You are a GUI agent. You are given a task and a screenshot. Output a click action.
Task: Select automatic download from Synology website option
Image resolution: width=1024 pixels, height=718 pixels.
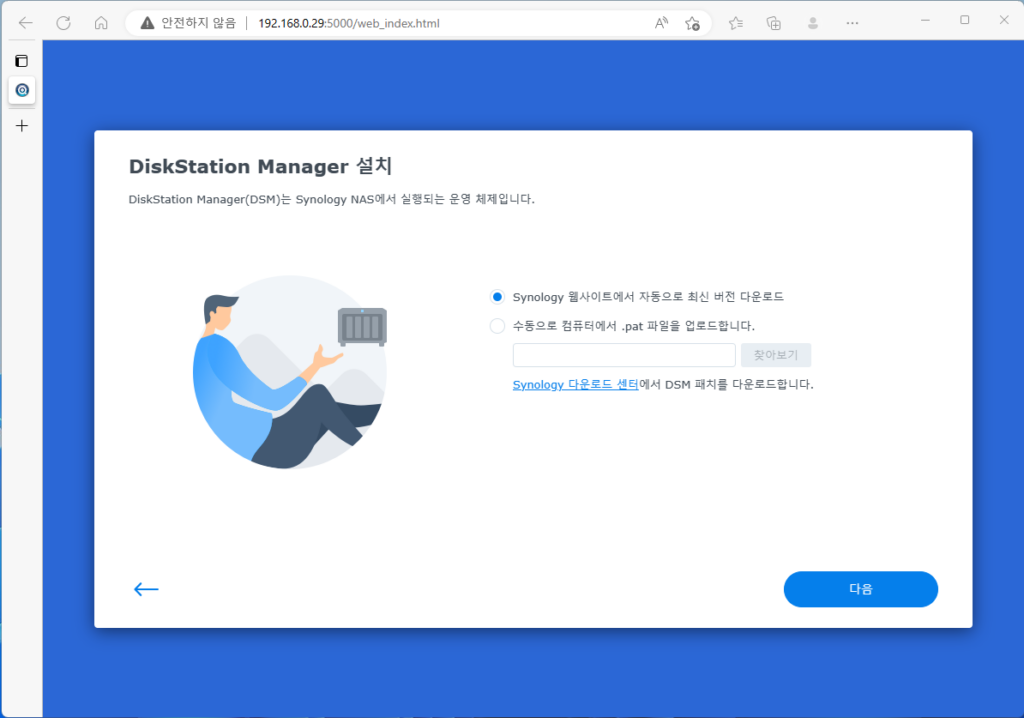[x=497, y=297]
